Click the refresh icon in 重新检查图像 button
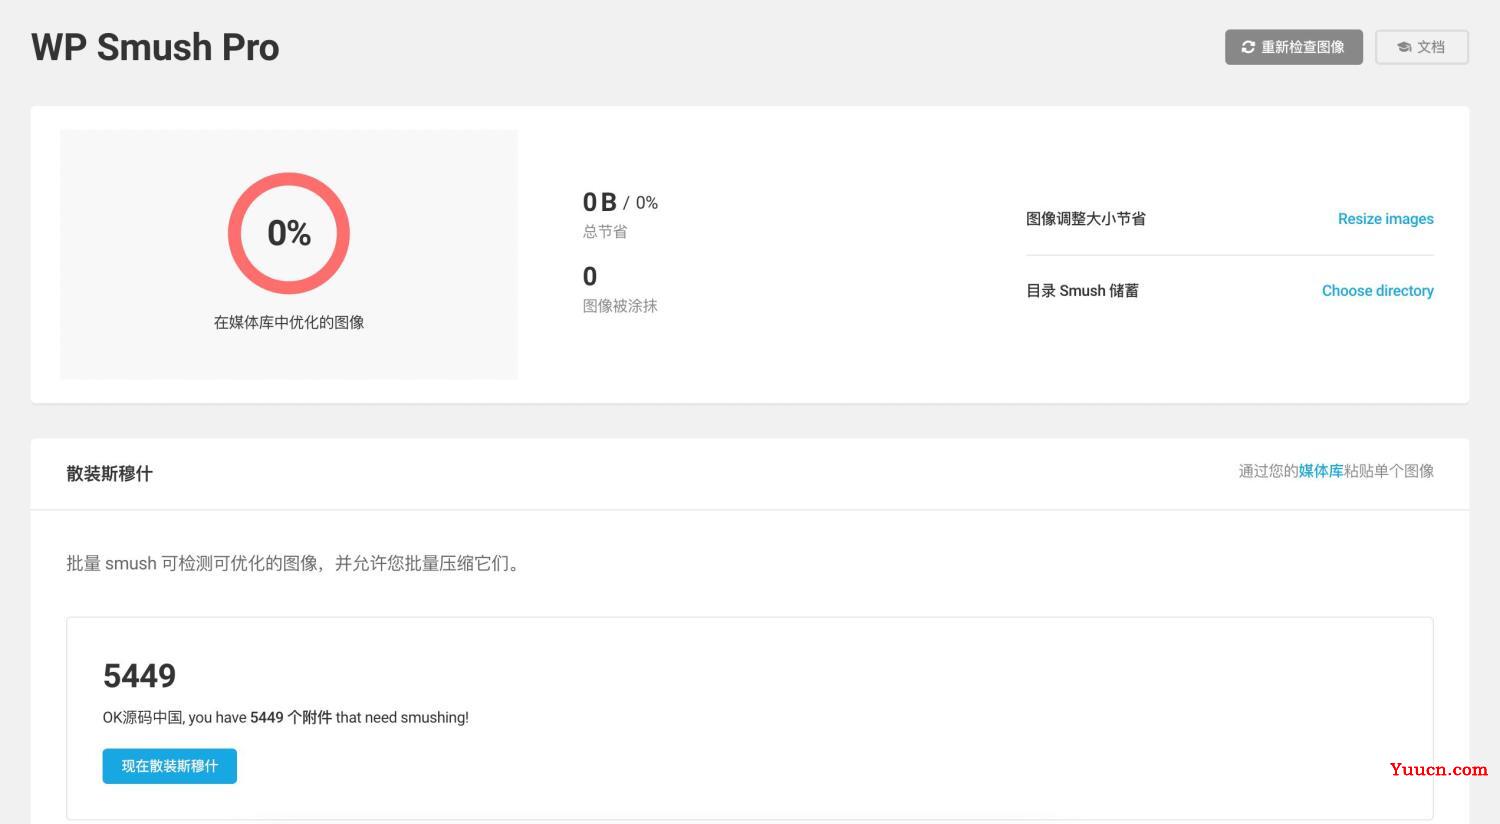Viewport: 1500px width, 824px height. tap(1248, 47)
